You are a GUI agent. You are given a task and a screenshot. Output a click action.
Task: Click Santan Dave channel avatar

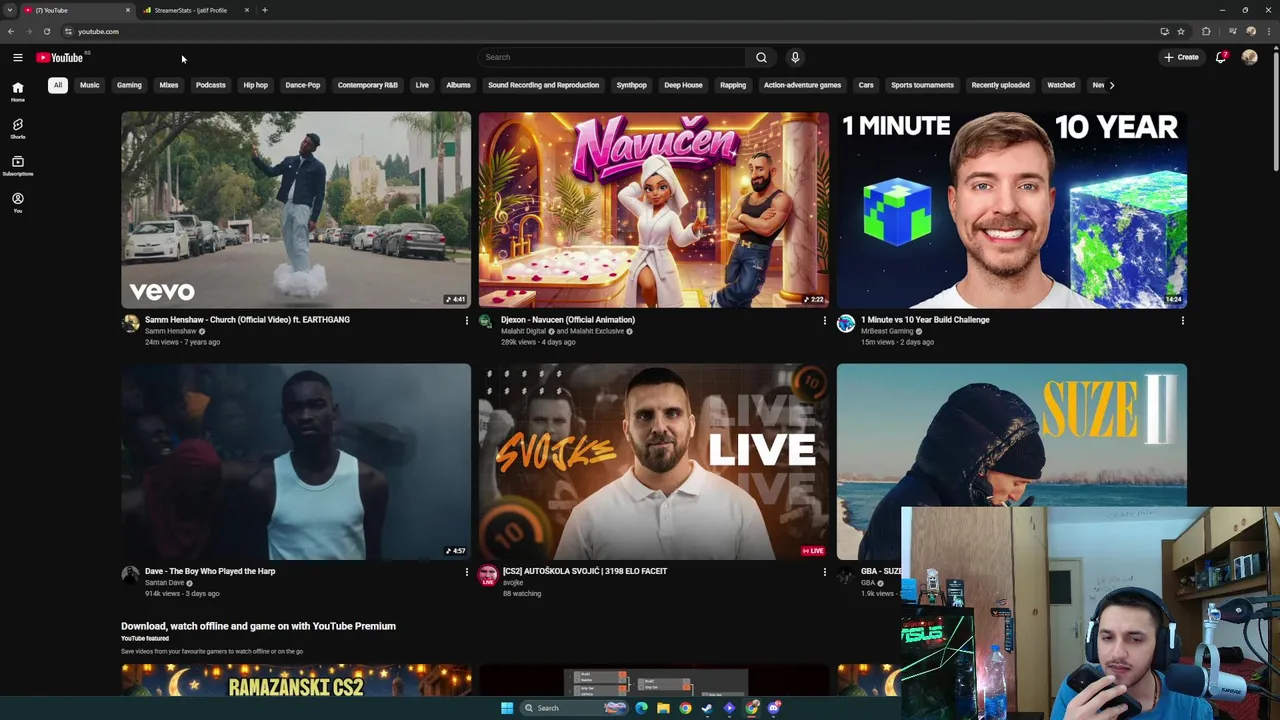(x=130, y=574)
